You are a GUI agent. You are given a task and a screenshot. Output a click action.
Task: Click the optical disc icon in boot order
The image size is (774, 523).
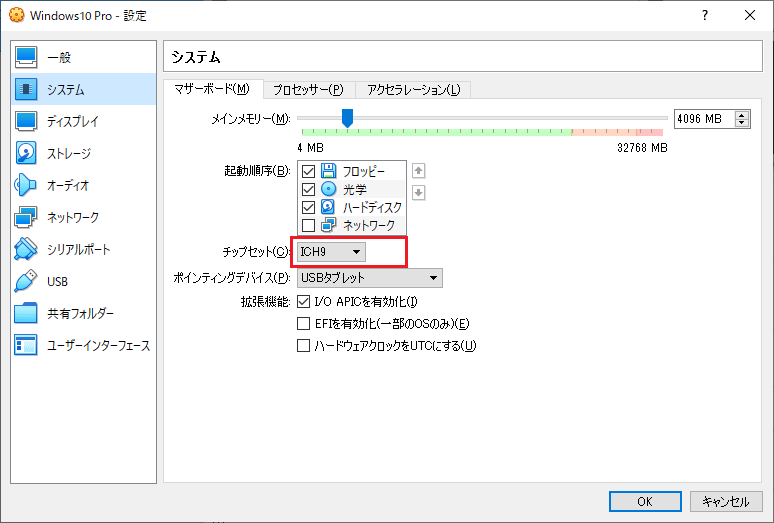point(328,189)
